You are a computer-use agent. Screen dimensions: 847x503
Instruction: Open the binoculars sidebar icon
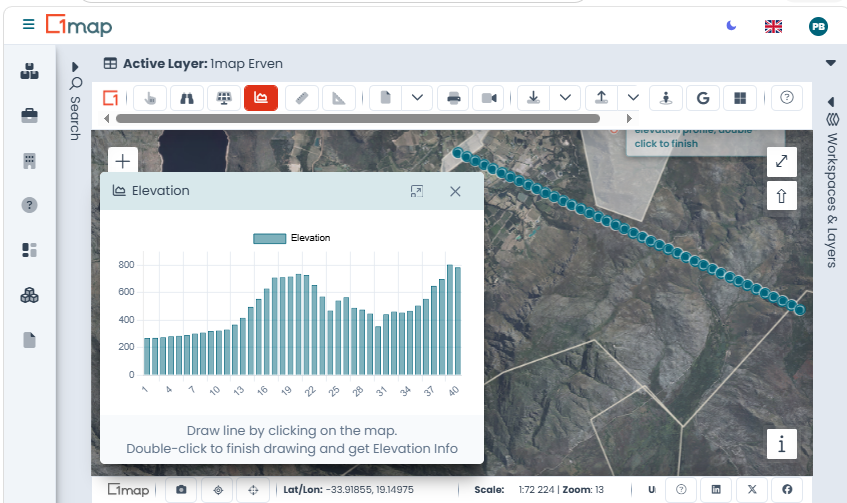tap(29, 71)
